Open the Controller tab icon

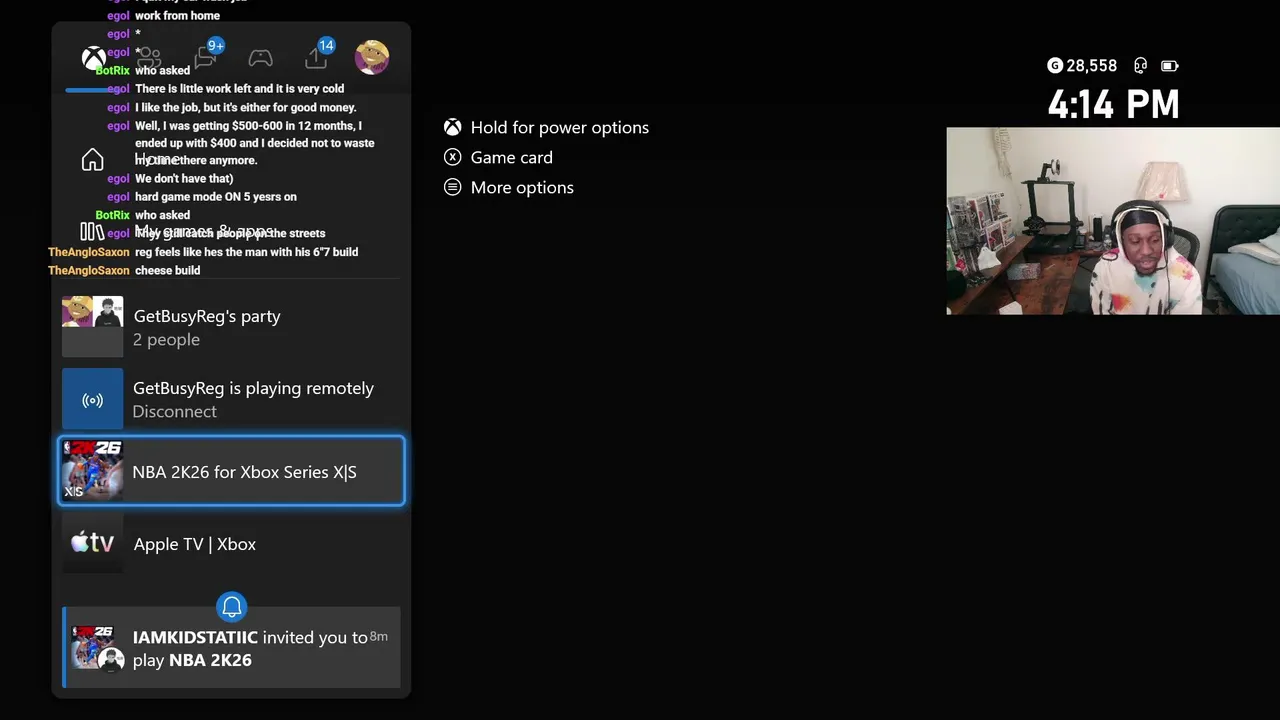(260, 58)
